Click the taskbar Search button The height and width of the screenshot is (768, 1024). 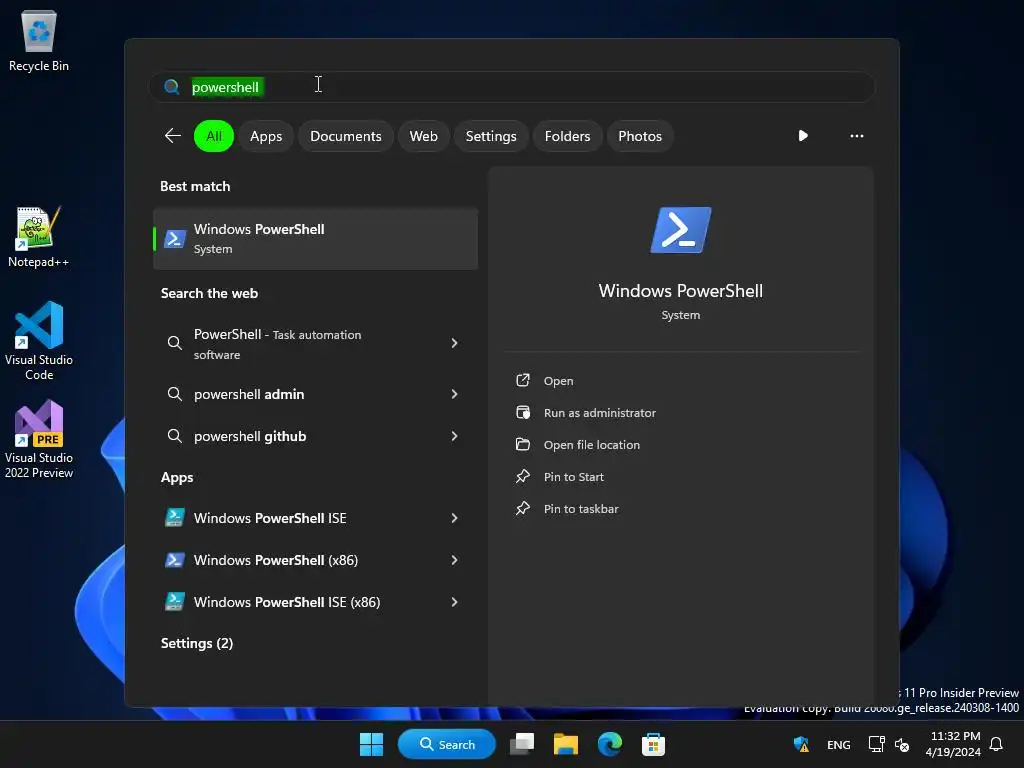coord(447,744)
